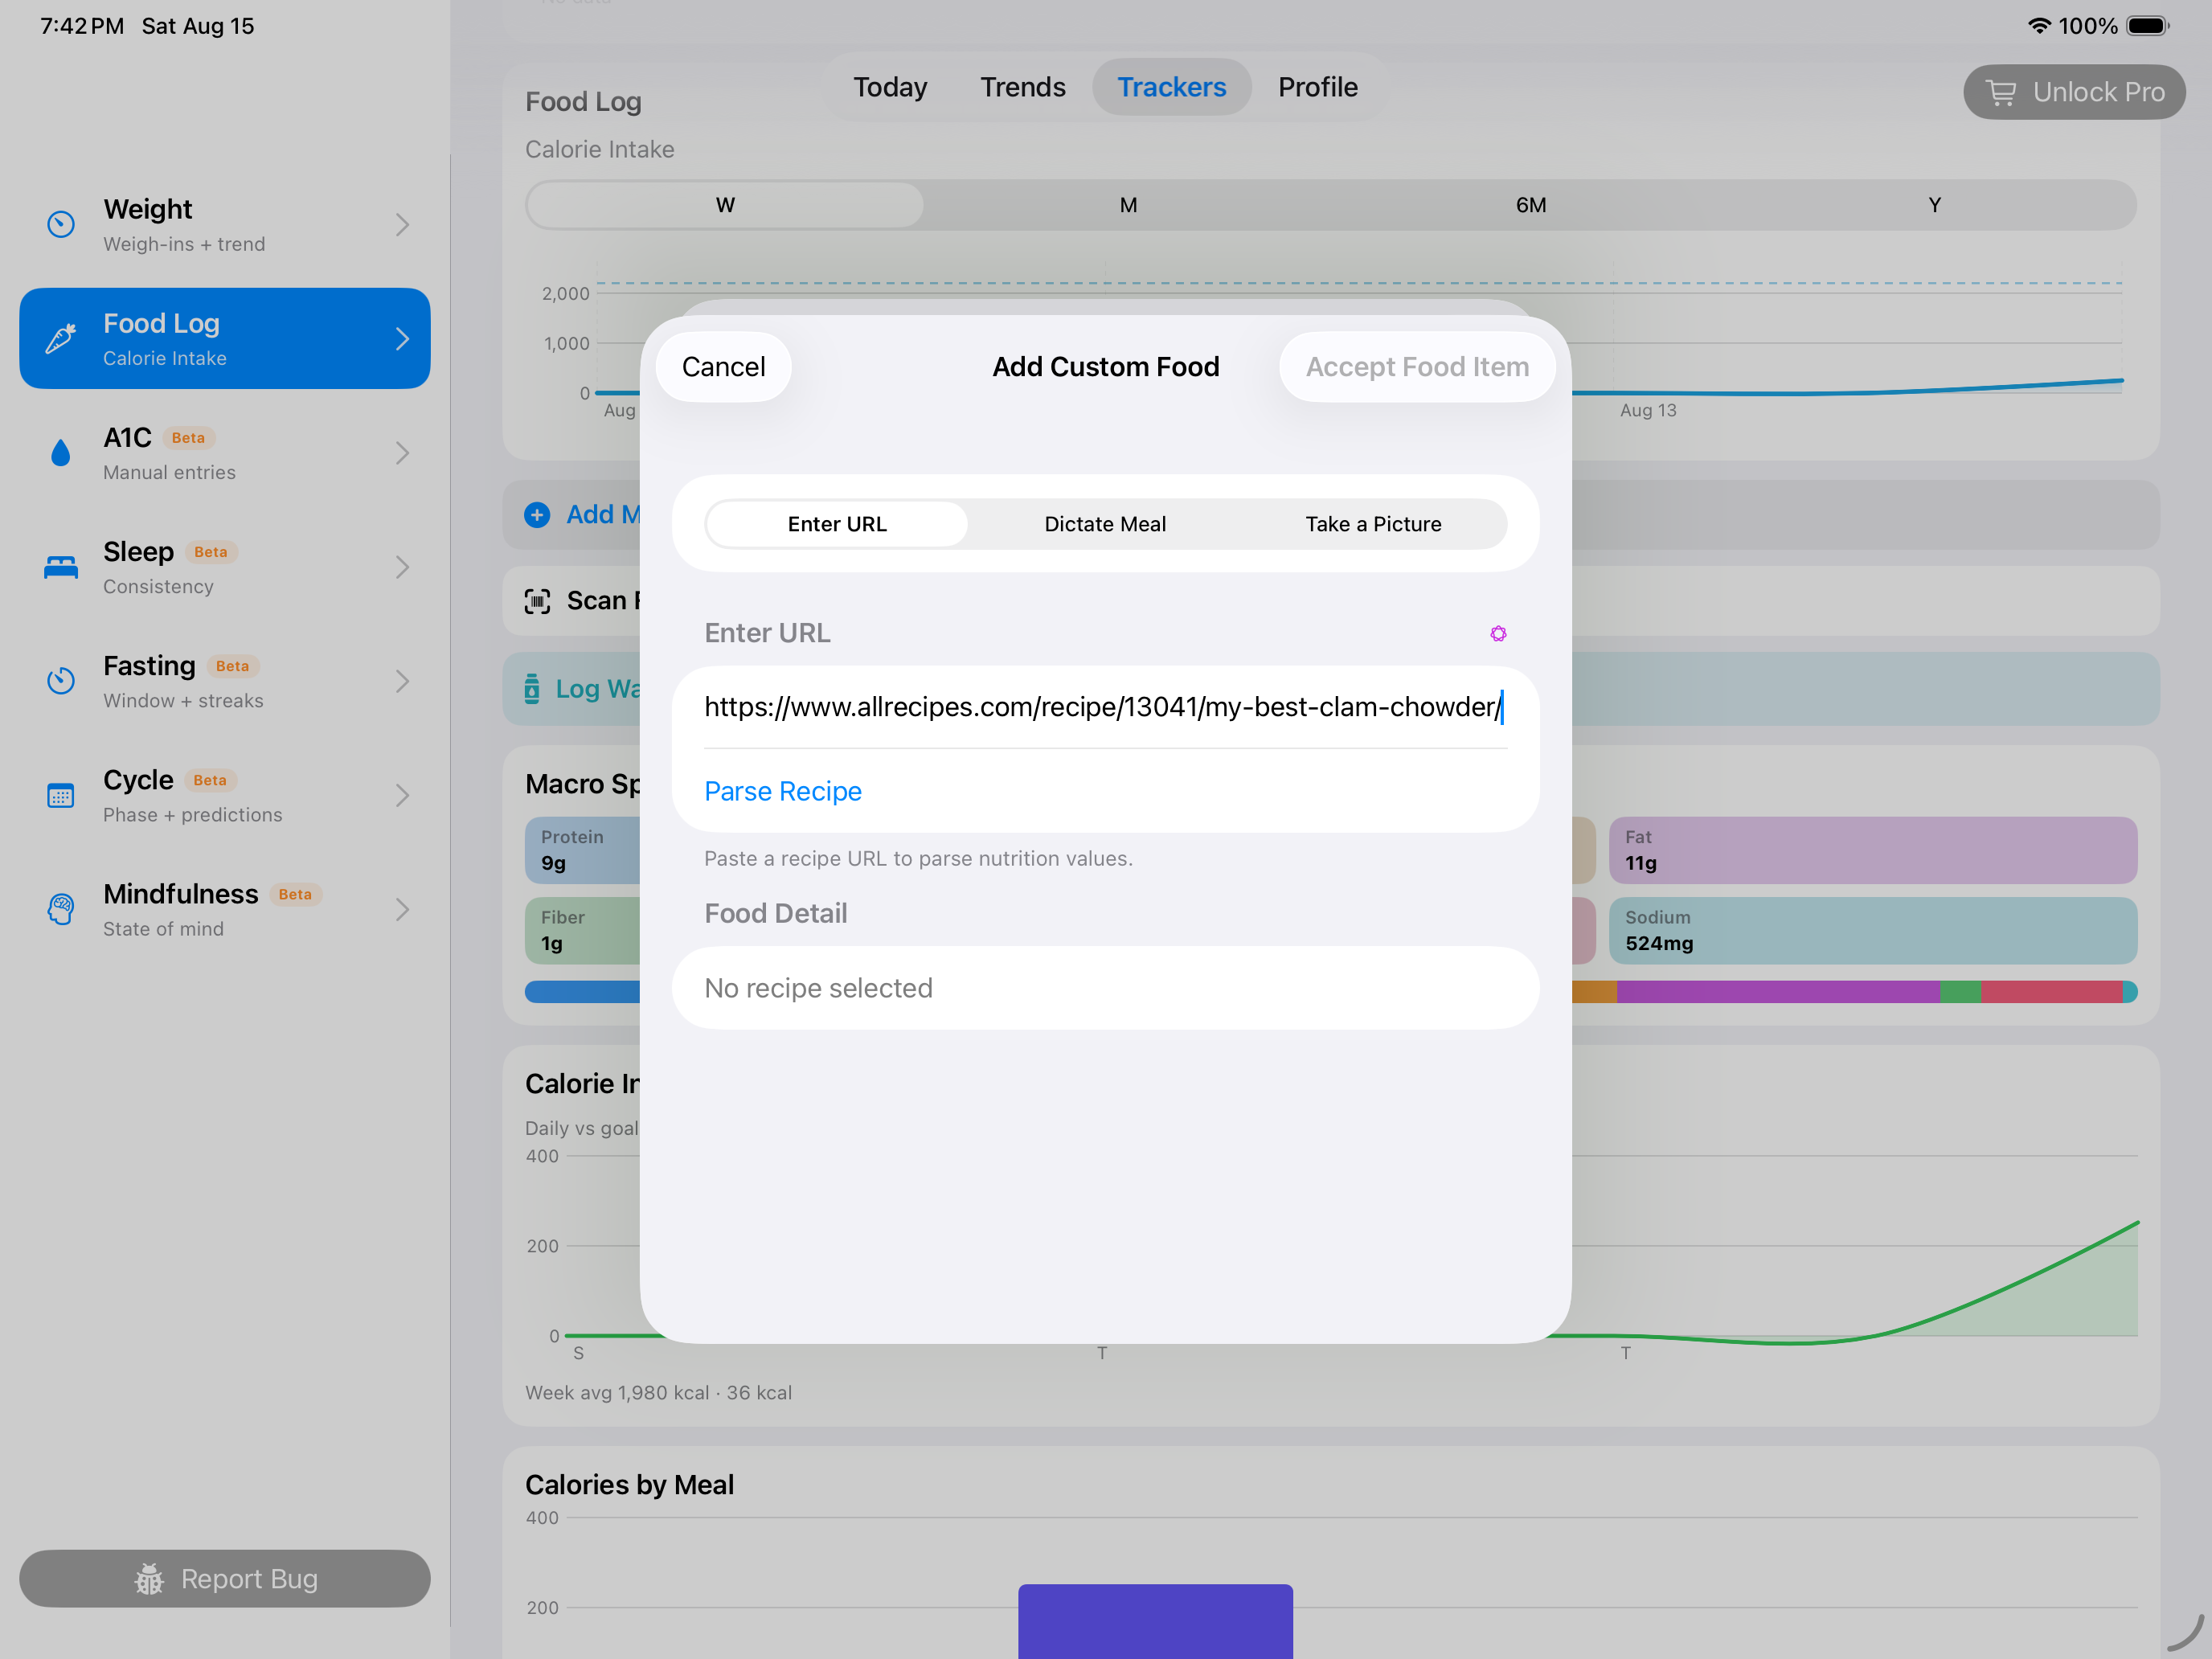The width and height of the screenshot is (2212, 1659).
Task: Click the clock showing 7:42 PM
Action: (x=82, y=26)
